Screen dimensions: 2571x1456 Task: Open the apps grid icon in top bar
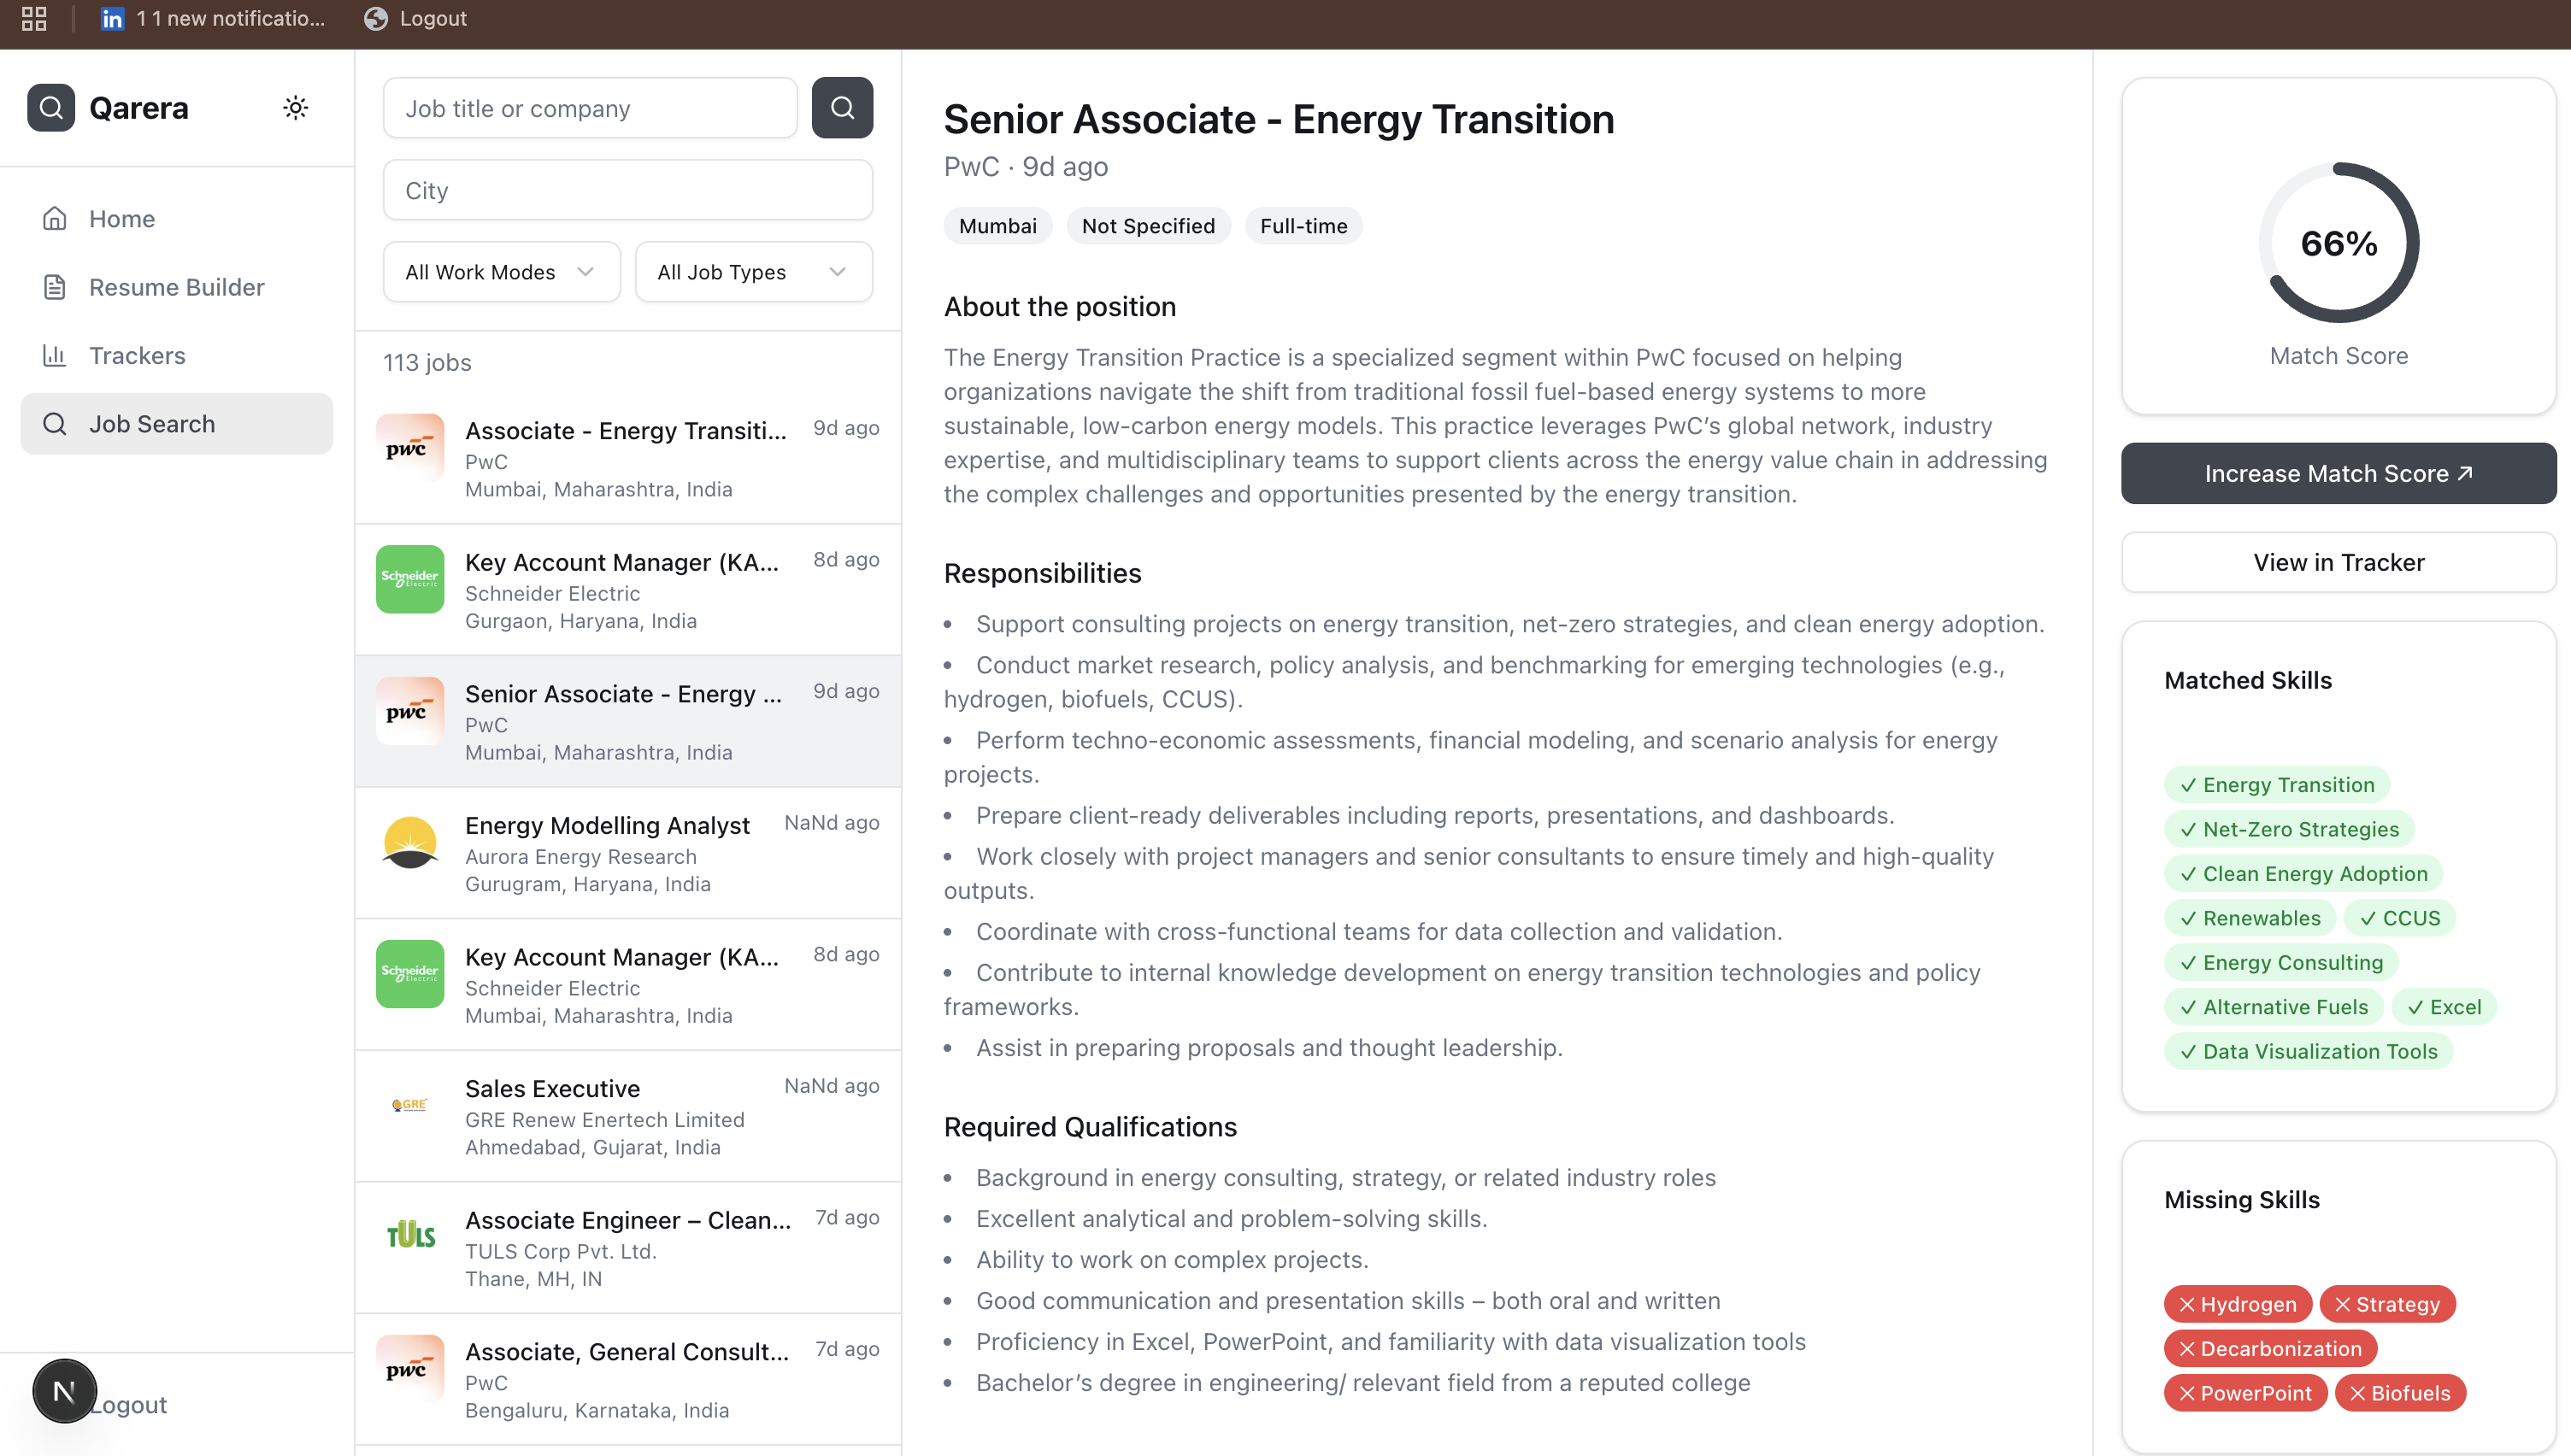pyautogui.click(x=34, y=19)
